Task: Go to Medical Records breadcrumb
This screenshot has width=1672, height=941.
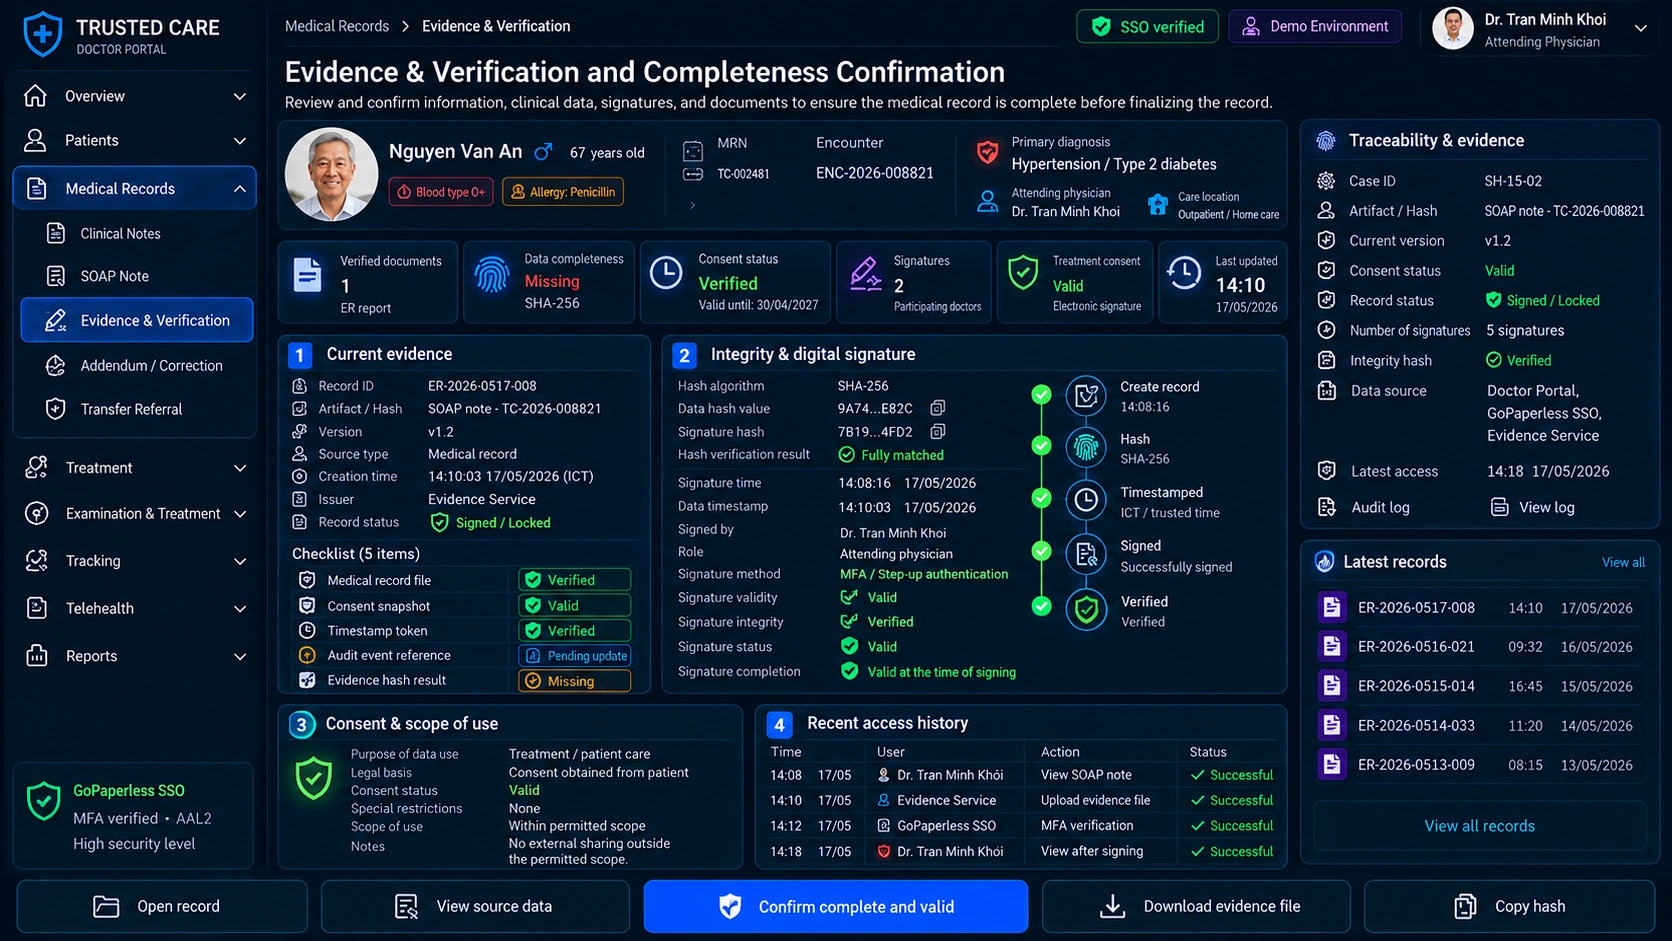Action: pos(337,26)
